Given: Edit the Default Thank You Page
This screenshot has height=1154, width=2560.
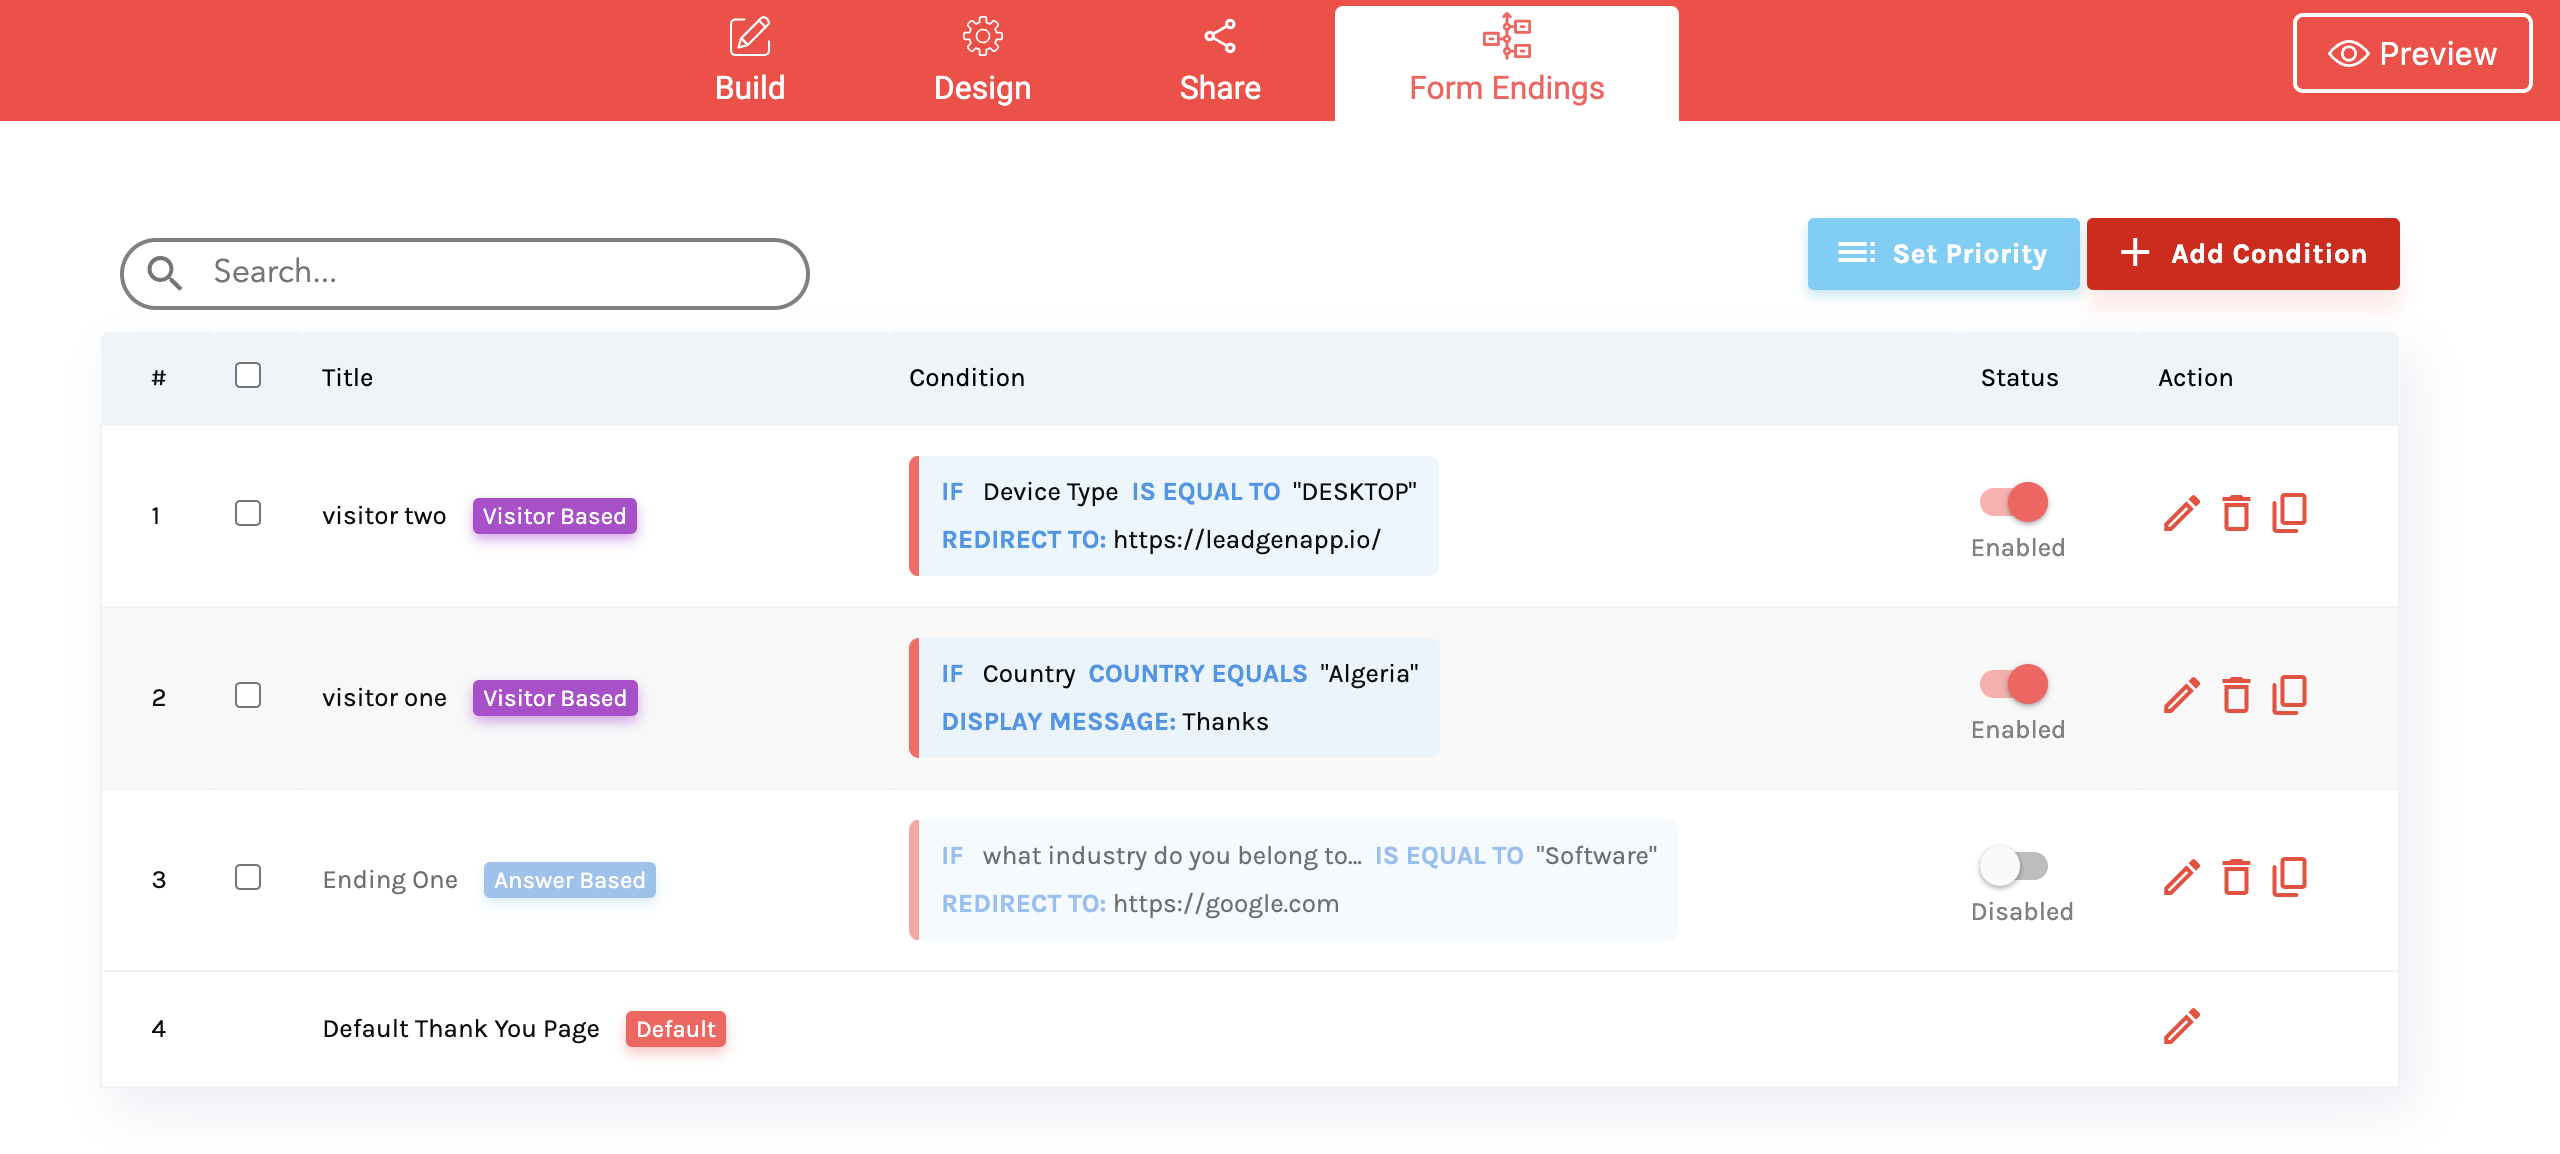Looking at the screenshot, I should point(2181,1027).
